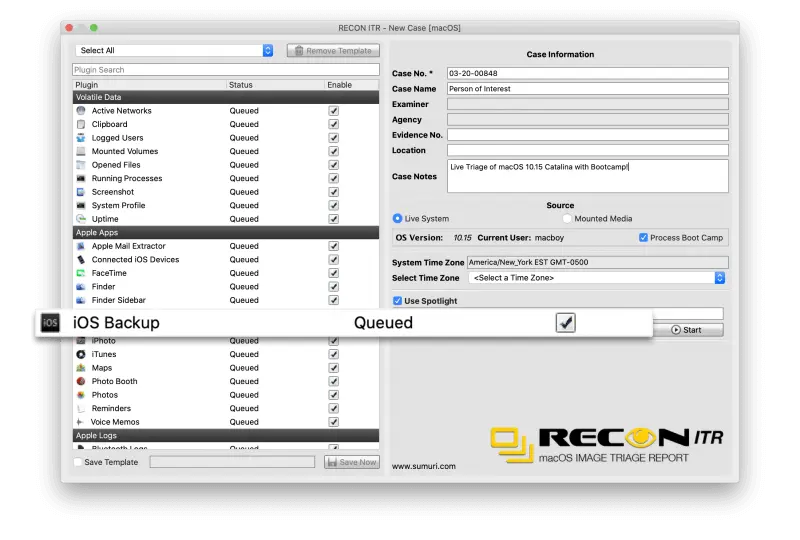Click the Agency input field

(x=588, y=119)
